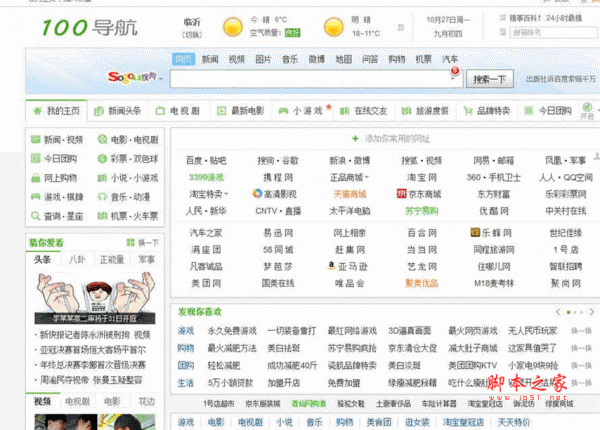Viewport: 600px width, 430px height.
Task: Open the 我的主页 home tab
Action: pos(57,111)
